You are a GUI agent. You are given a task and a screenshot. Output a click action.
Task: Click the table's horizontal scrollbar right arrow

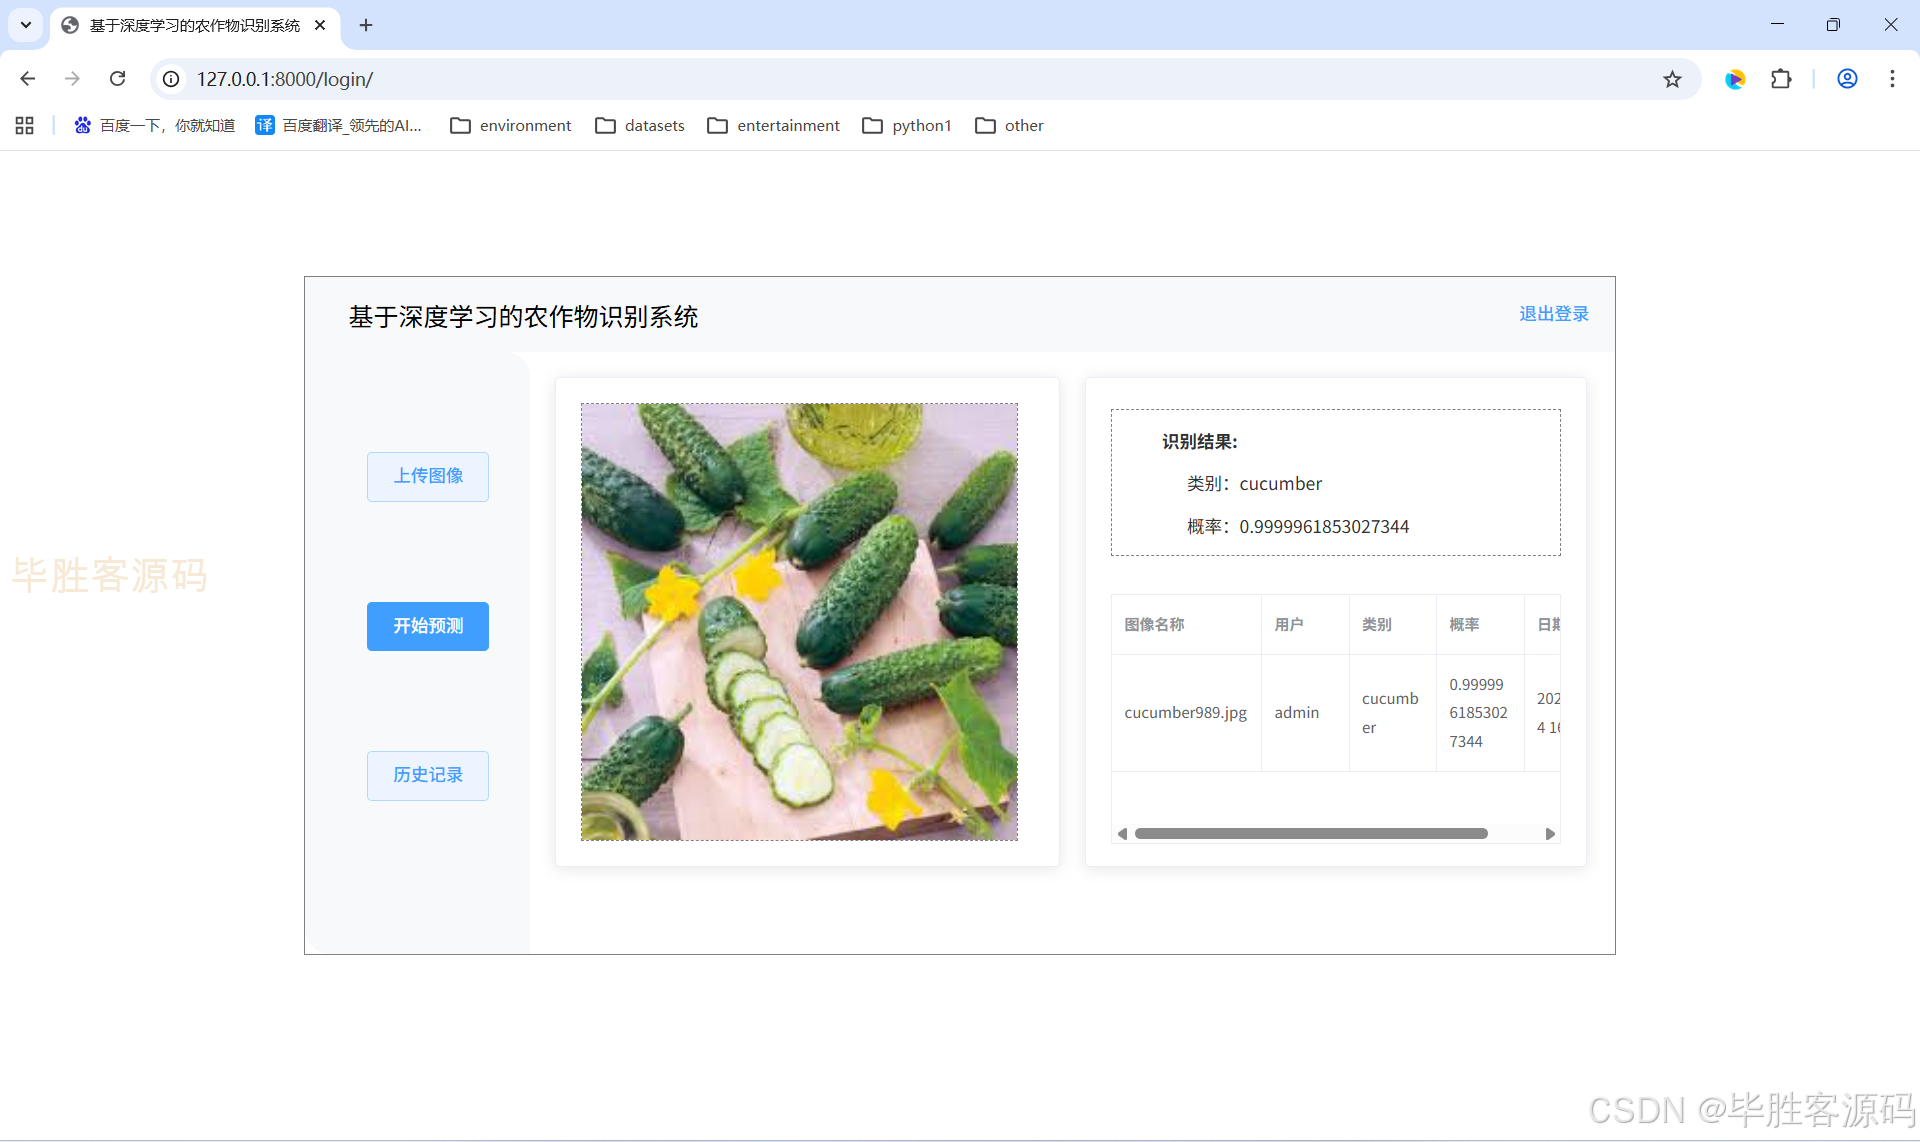[1550, 834]
